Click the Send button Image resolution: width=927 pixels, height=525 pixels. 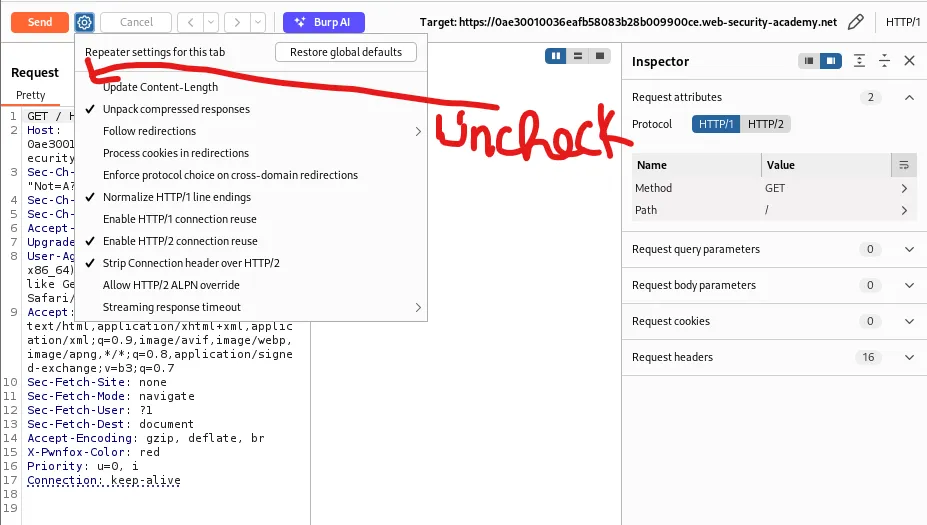click(x=40, y=22)
